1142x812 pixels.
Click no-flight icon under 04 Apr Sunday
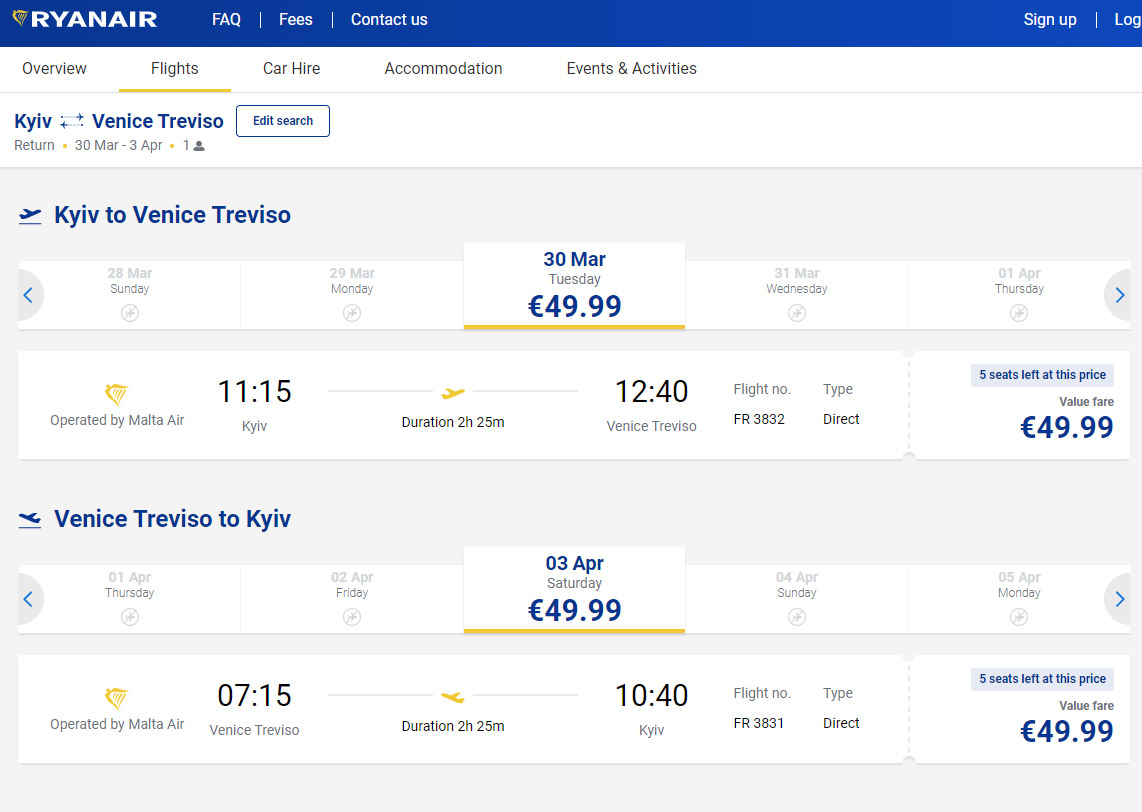[x=797, y=617]
